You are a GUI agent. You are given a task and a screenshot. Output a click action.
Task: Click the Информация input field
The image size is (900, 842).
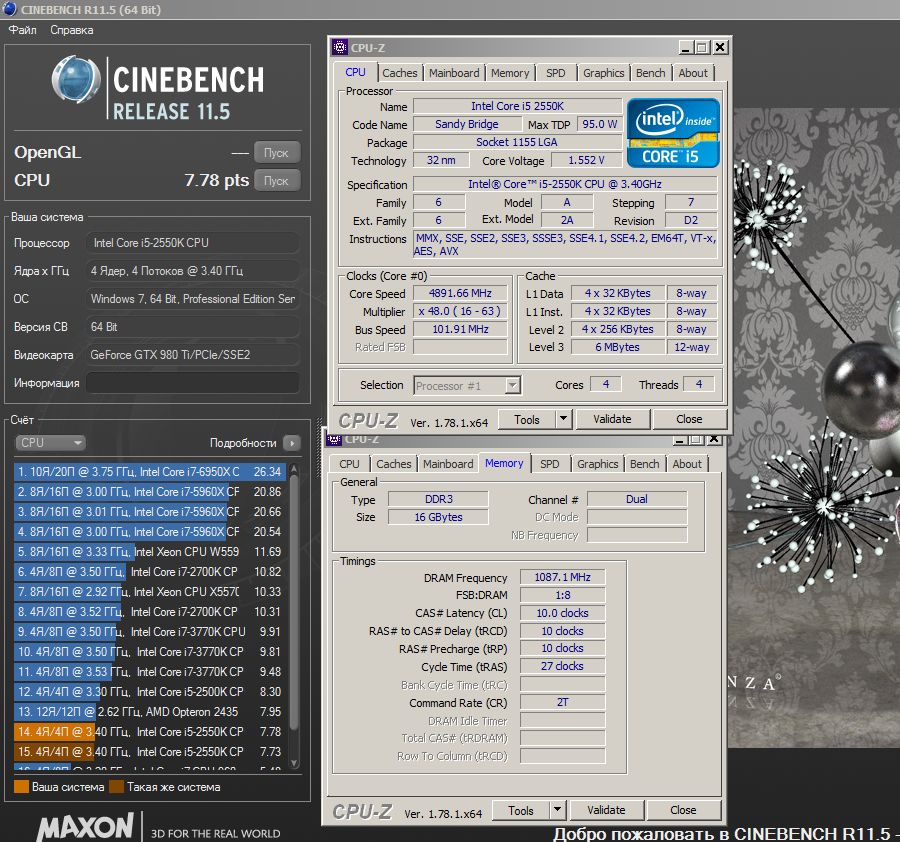(193, 383)
